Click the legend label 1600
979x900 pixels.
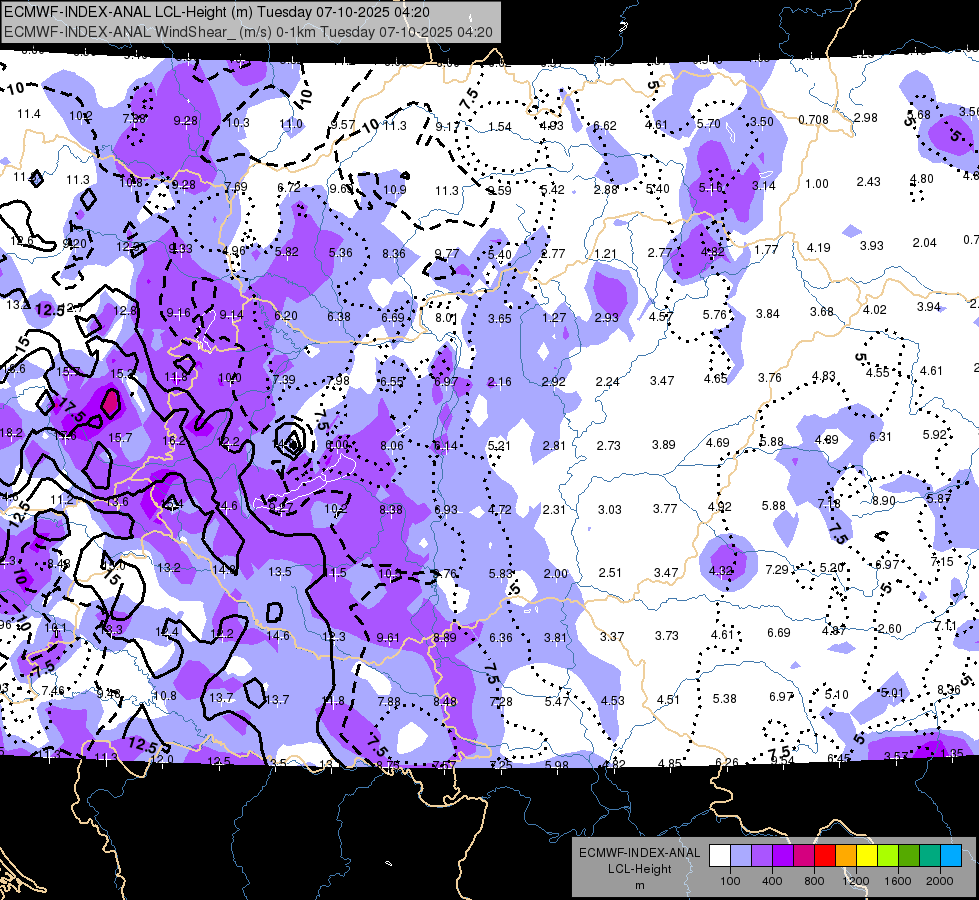(897, 881)
